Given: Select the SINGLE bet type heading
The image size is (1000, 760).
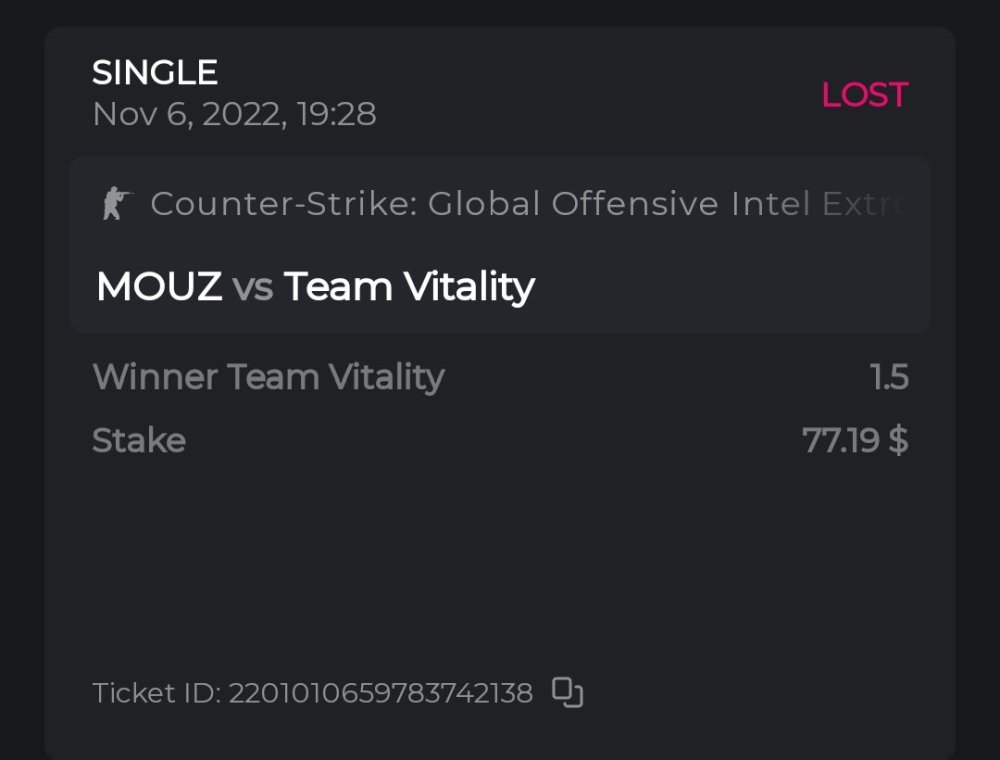Looking at the screenshot, I should pyautogui.click(x=155, y=72).
